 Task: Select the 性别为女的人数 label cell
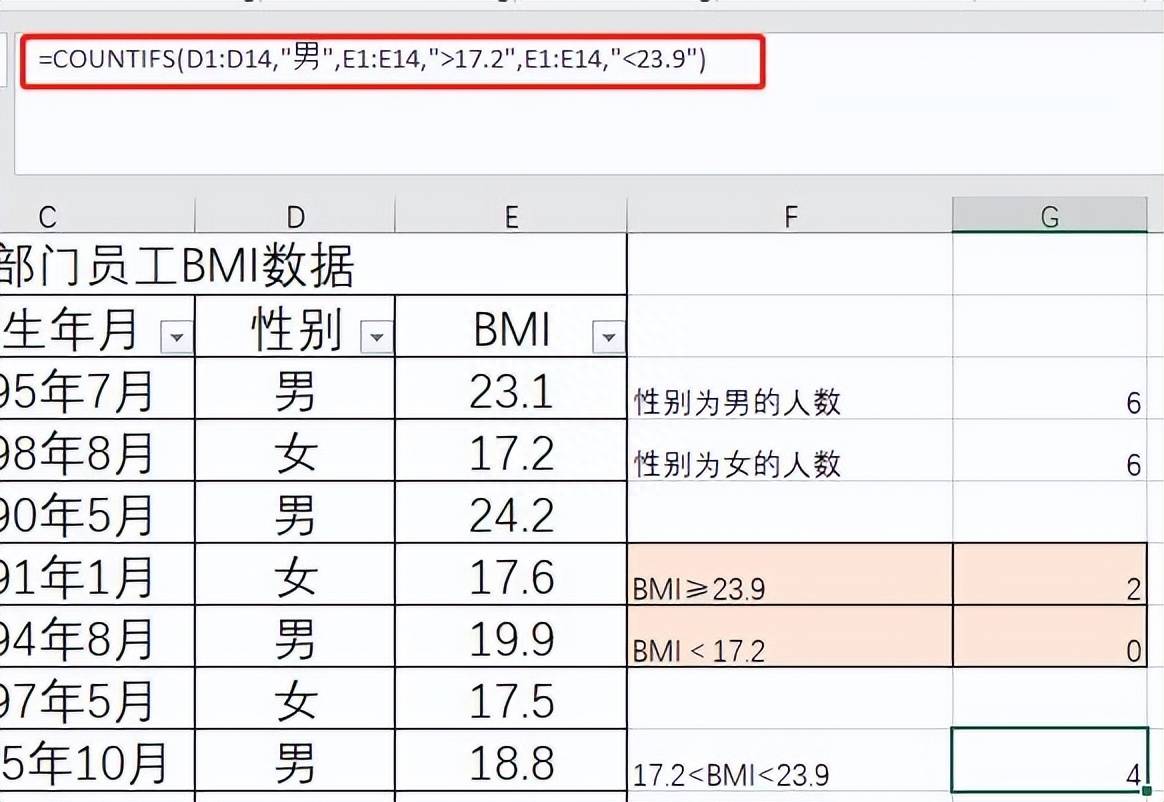[790, 451]
